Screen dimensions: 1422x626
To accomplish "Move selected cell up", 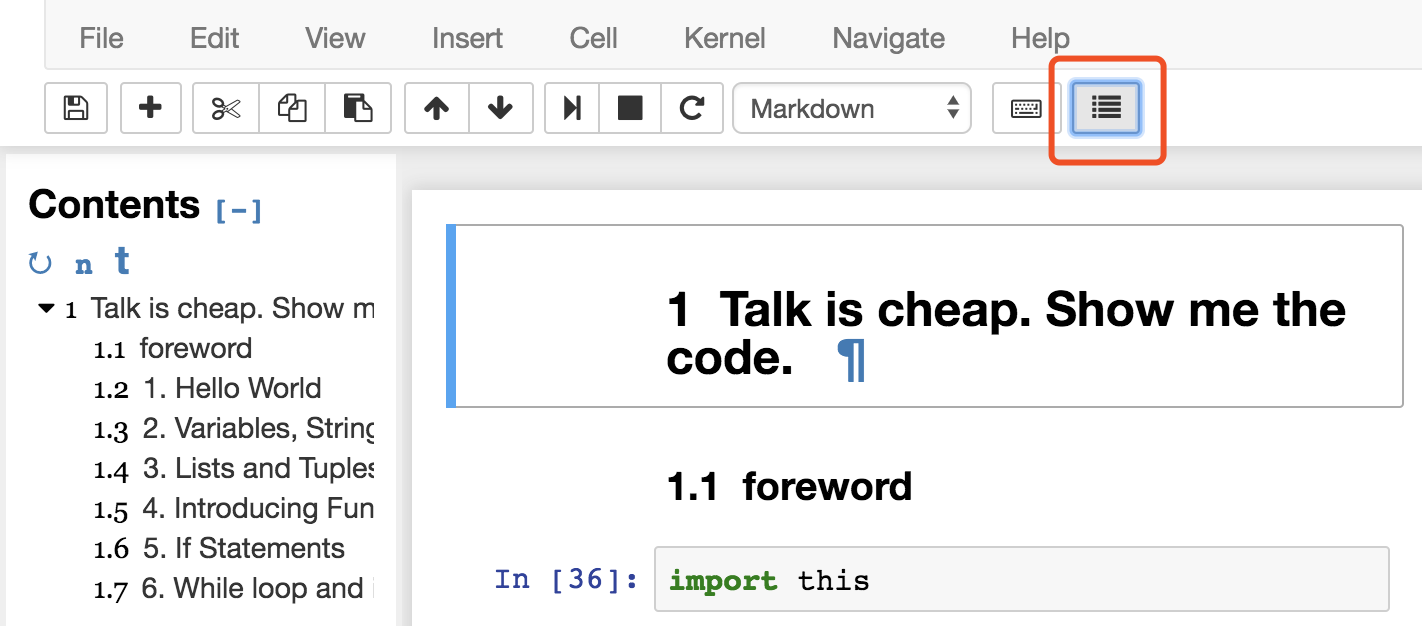I will (x=436, y=108).
